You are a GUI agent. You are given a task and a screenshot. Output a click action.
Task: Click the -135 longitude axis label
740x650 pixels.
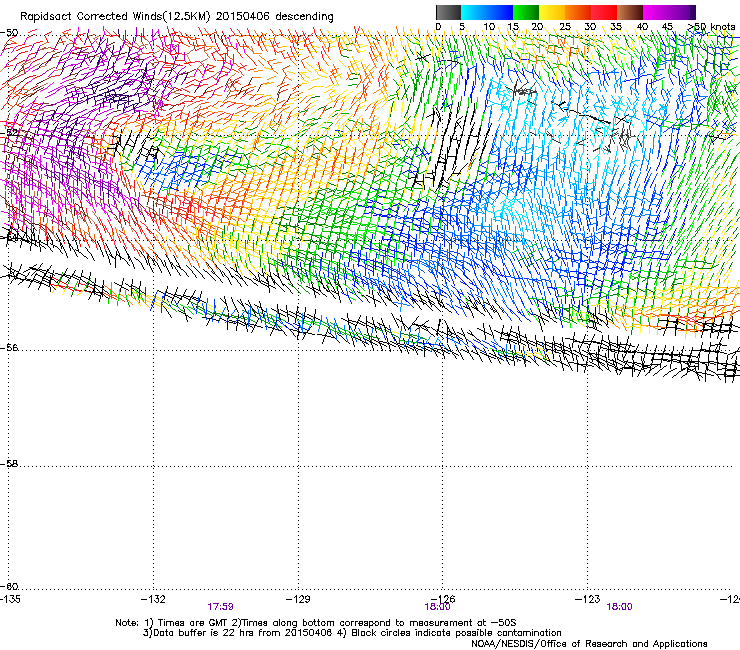pos(10,599)
